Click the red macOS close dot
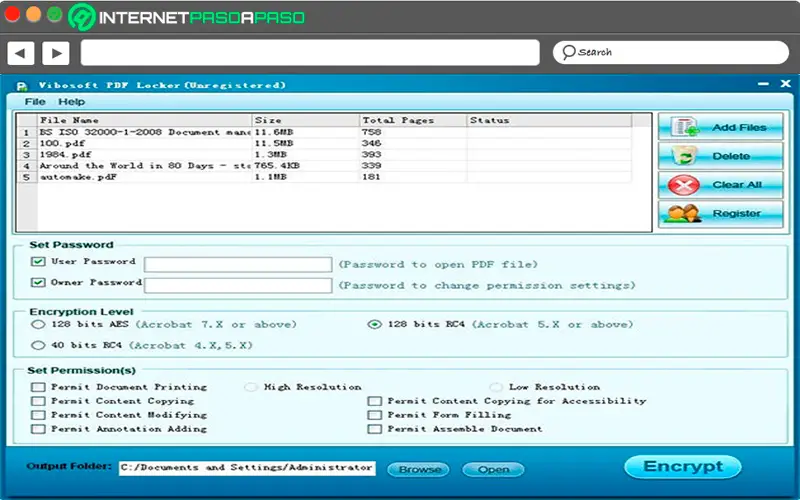 point(12,14)
